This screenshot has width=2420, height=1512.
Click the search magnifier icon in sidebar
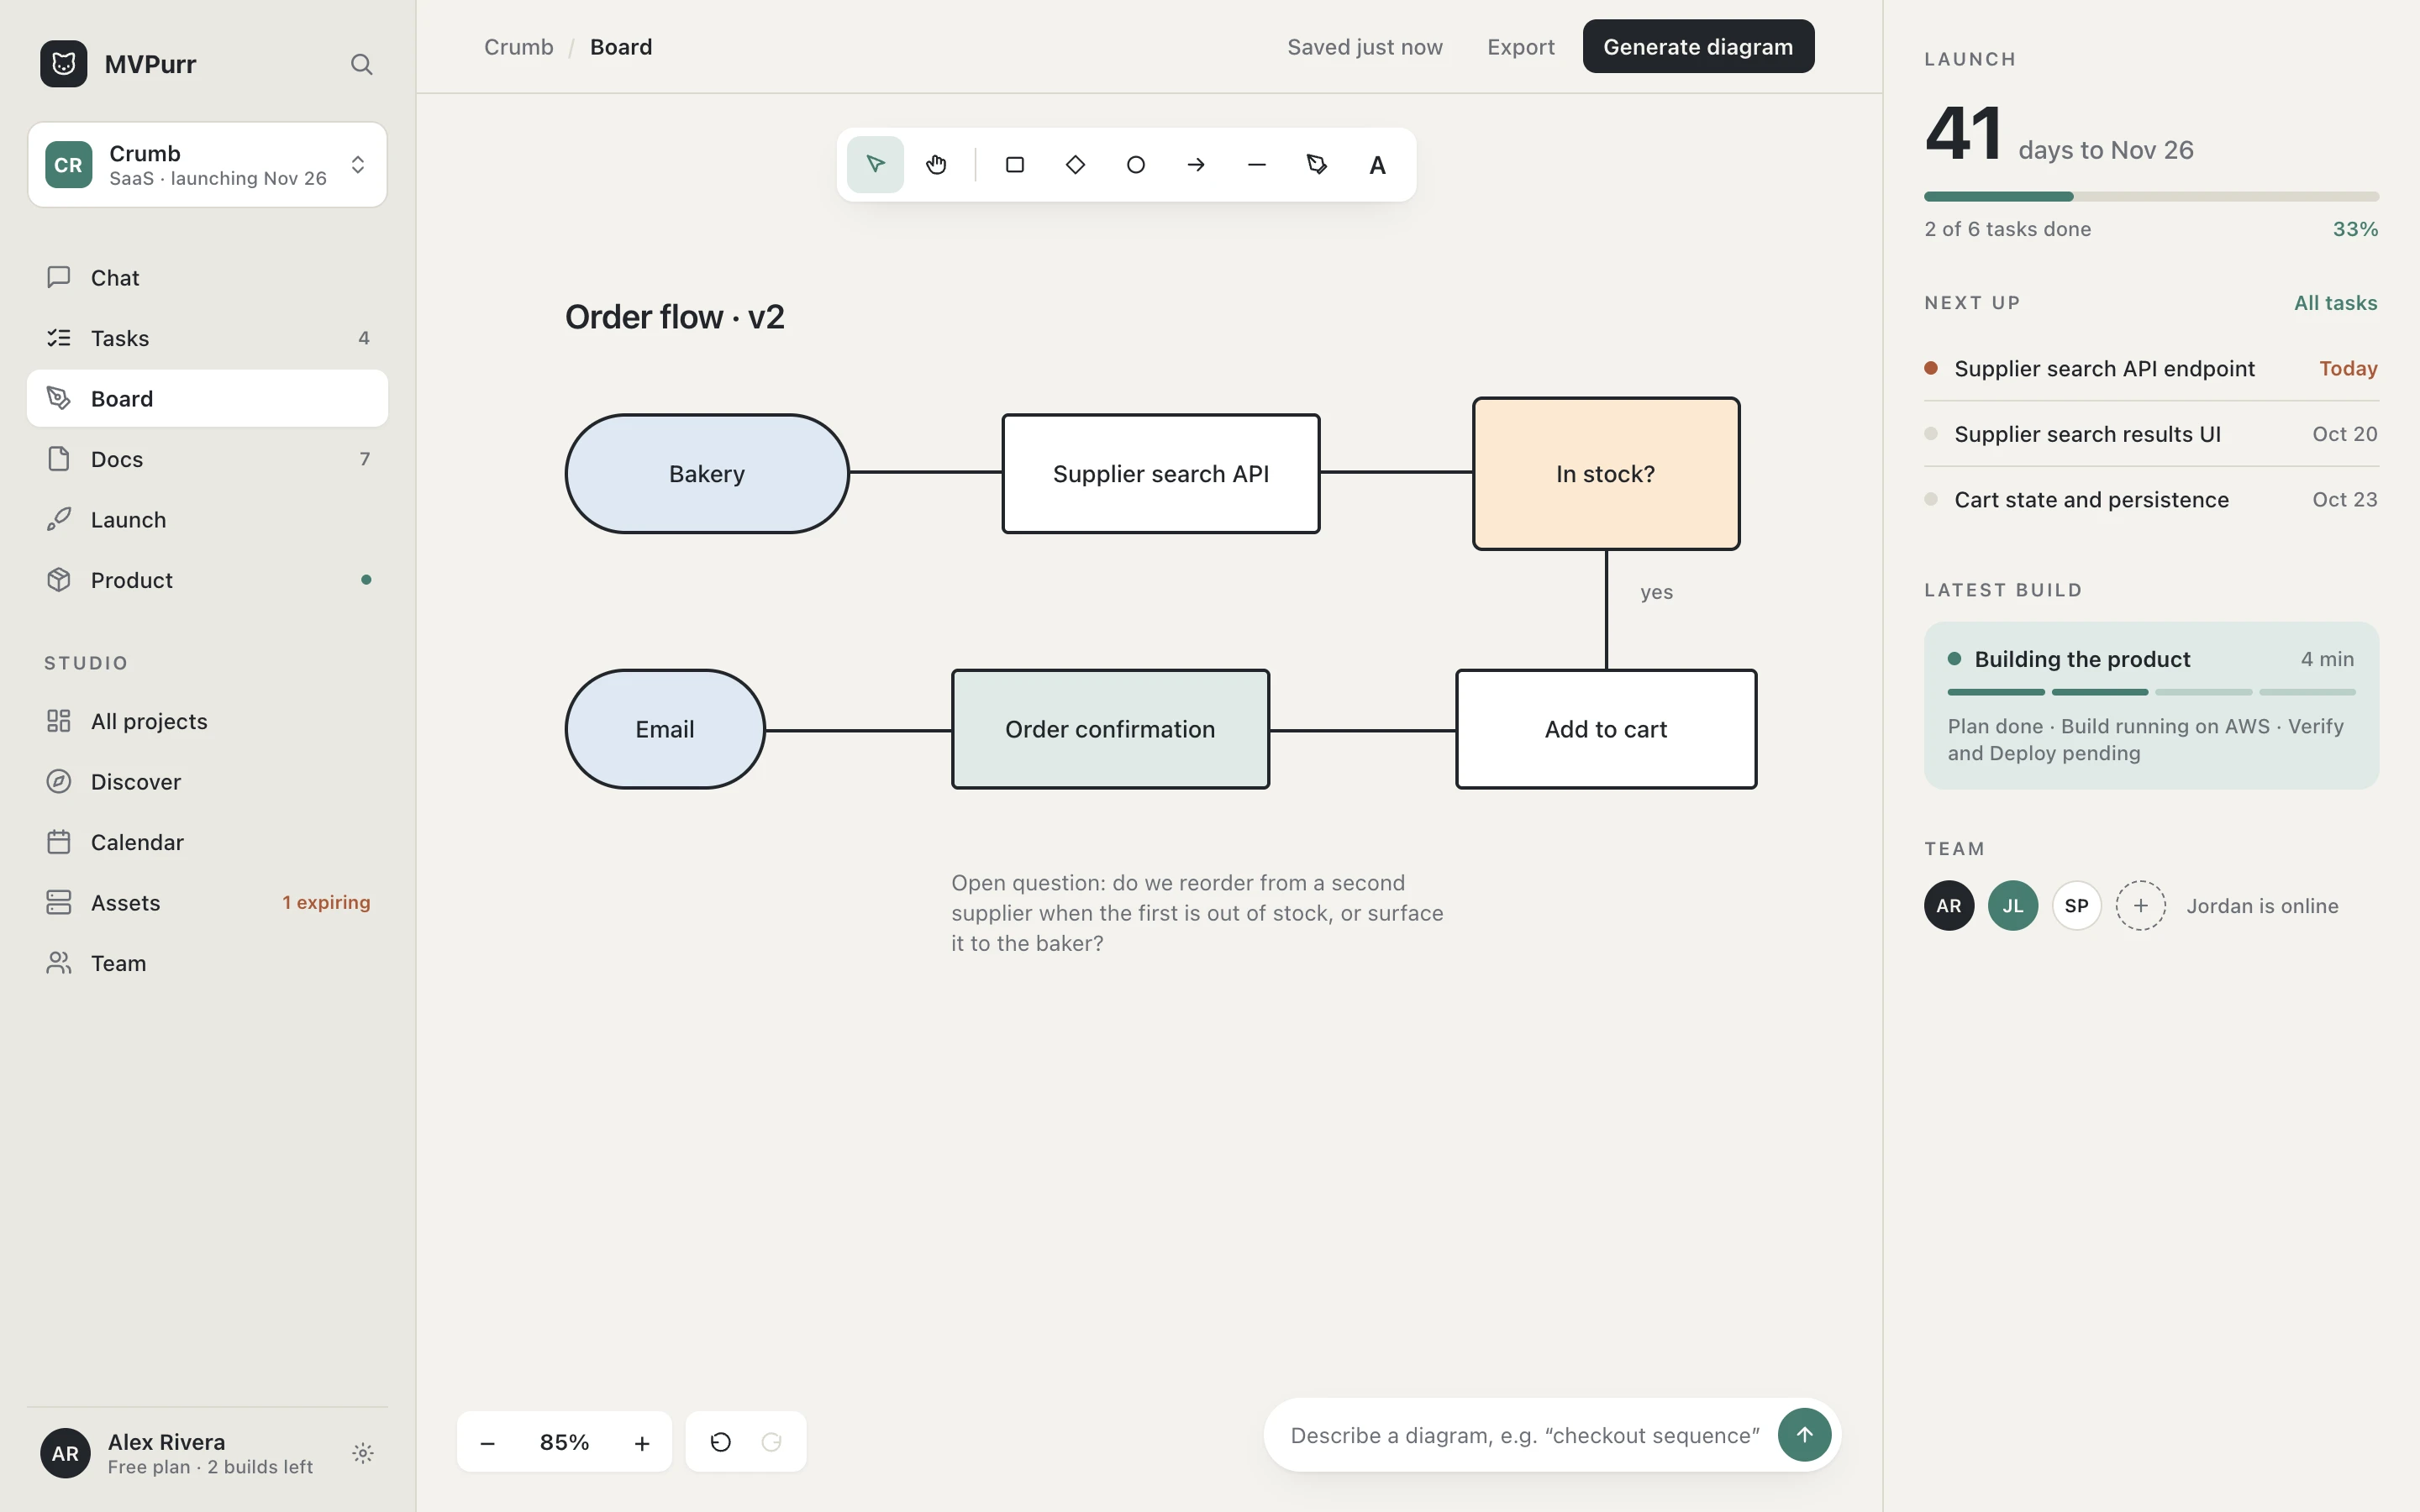point(362,64)
